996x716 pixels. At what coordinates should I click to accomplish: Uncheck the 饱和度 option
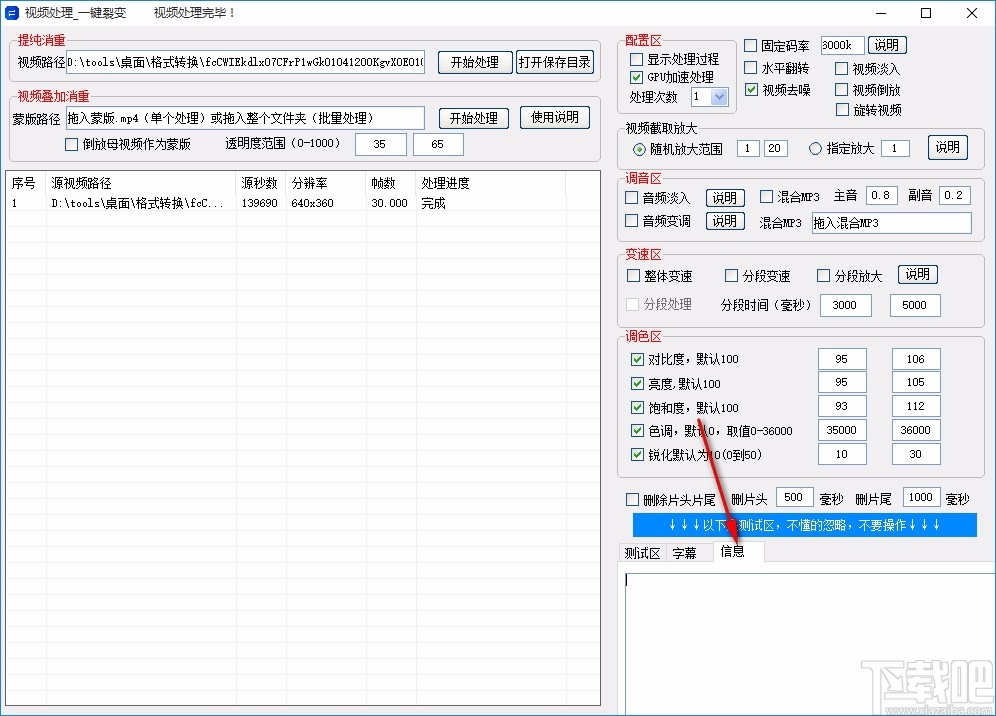coord(637,407)
